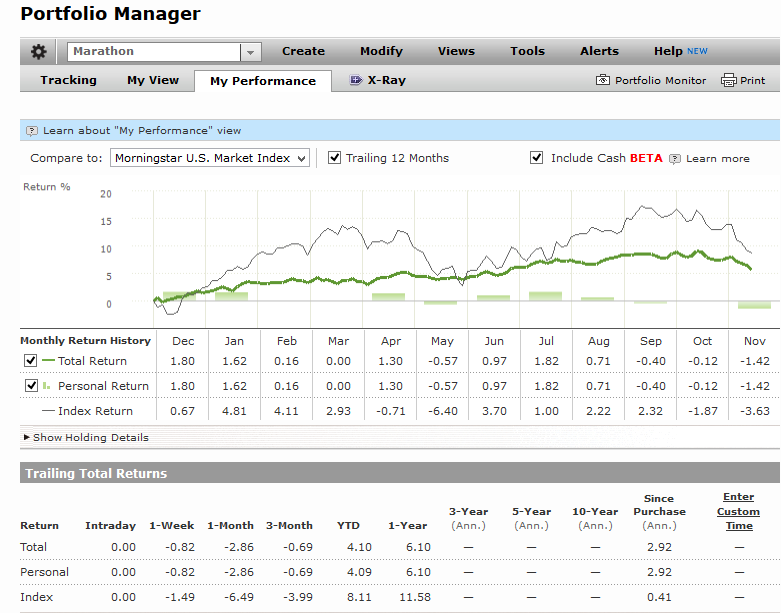
Task: Uncheck the Personal Return checkbox
Action: click(31, 385)
